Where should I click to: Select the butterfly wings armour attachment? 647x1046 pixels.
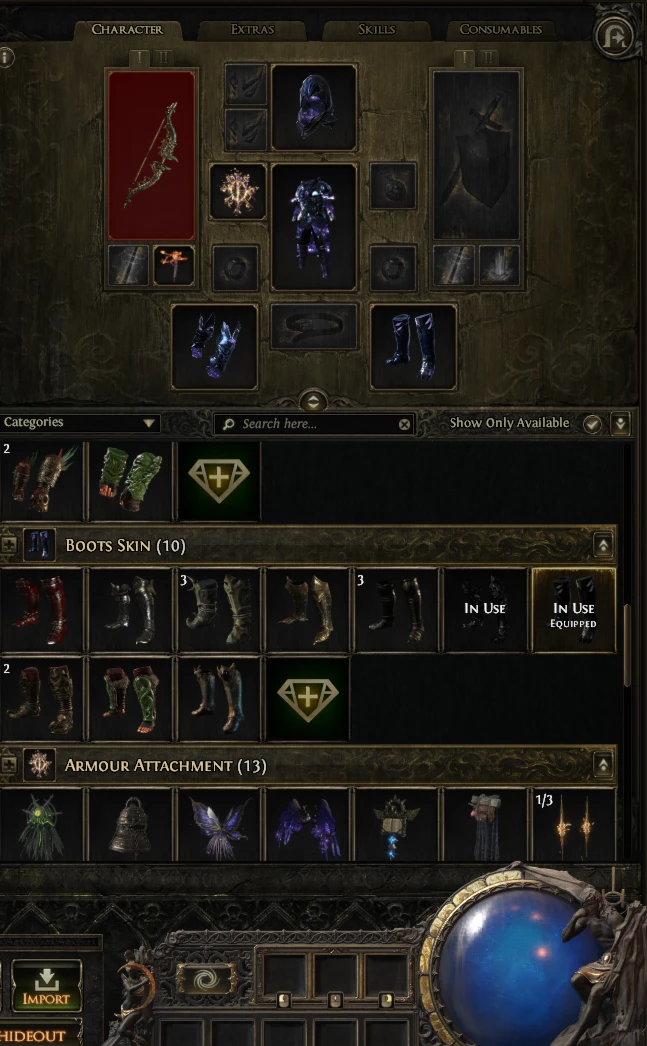[219, 825]
